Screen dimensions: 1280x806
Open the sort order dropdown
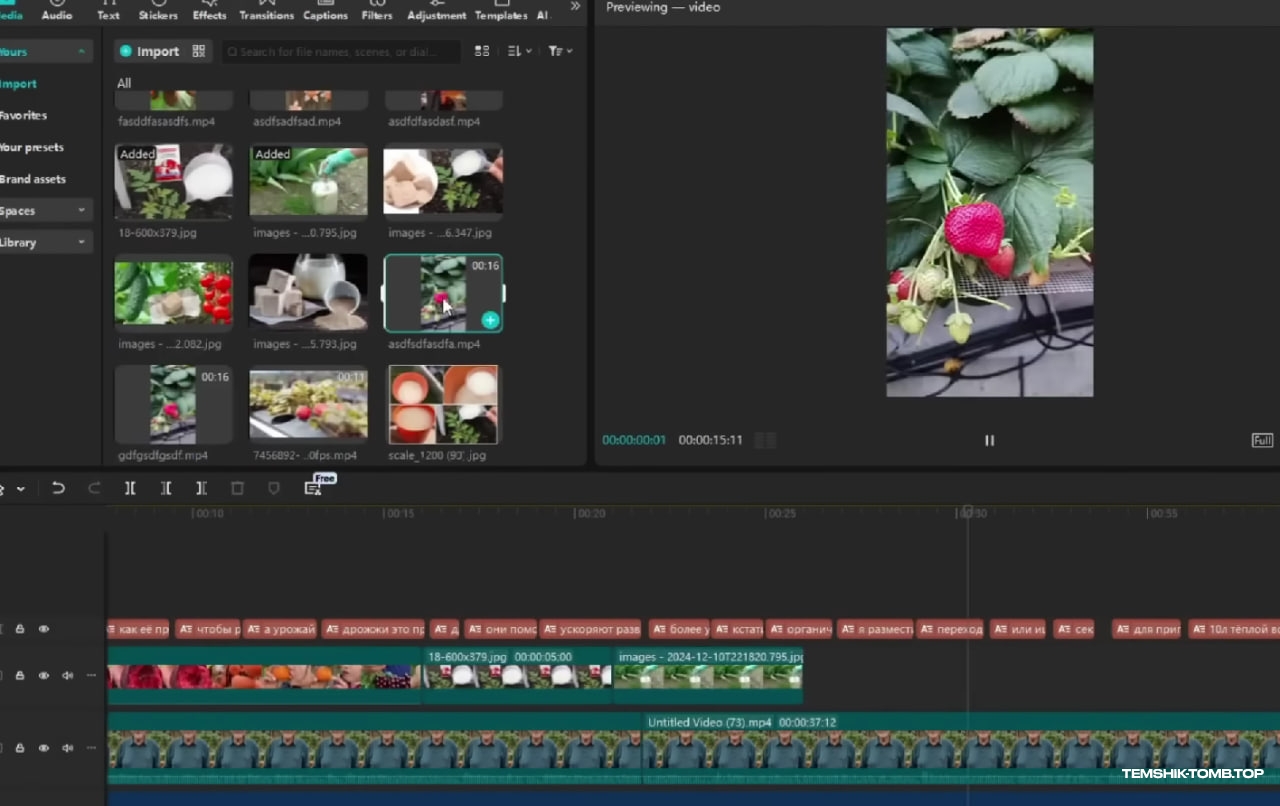(519, 51)
